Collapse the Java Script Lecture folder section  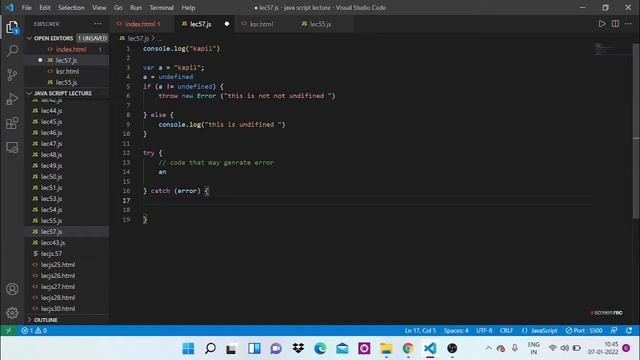[63, 93]
